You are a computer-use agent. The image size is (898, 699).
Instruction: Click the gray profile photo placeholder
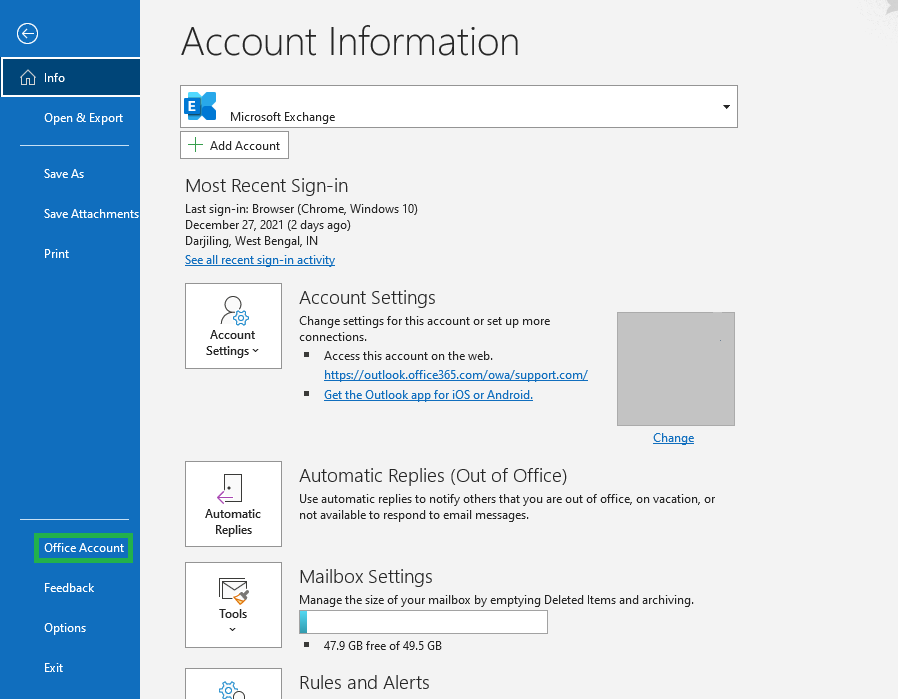click(x=676, y=369)
